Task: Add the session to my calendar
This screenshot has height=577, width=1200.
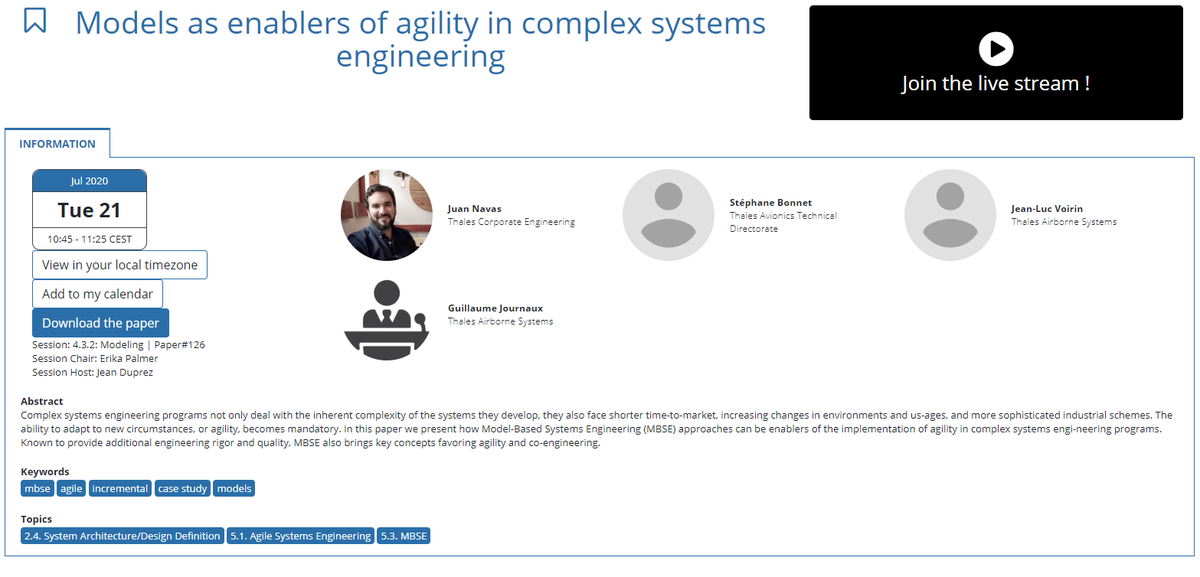Action: click(x=98, y=294)
